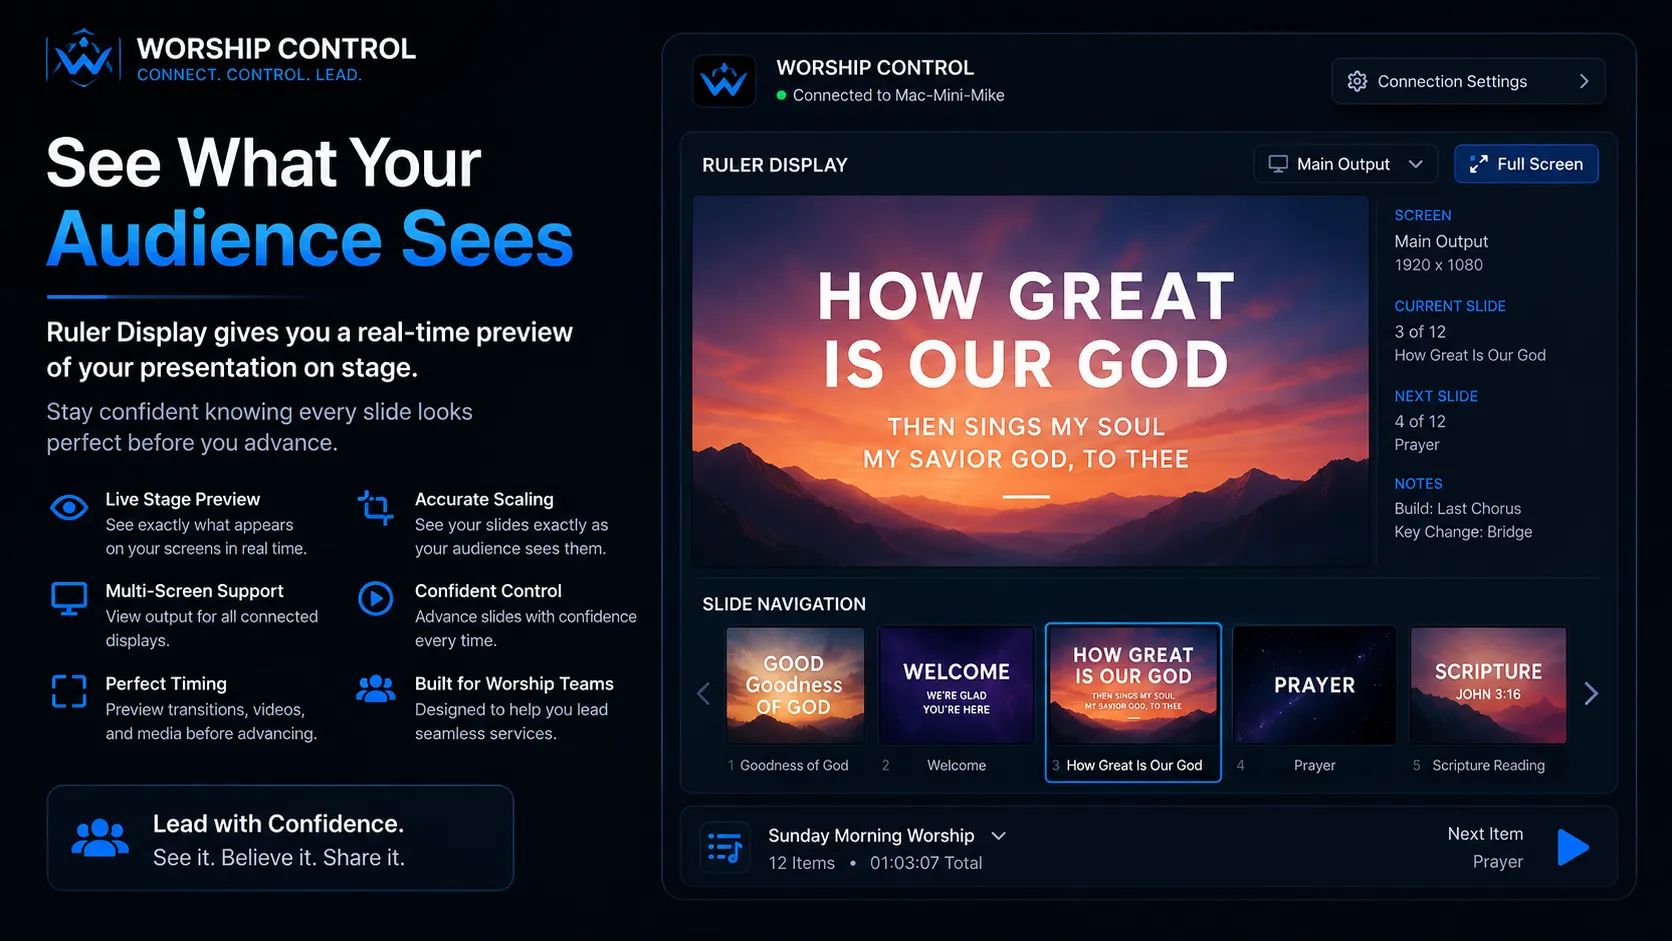Click the Perfect Timing feature title
The height and width of the screenshot is (941, 1672).
tap(166, 684)
